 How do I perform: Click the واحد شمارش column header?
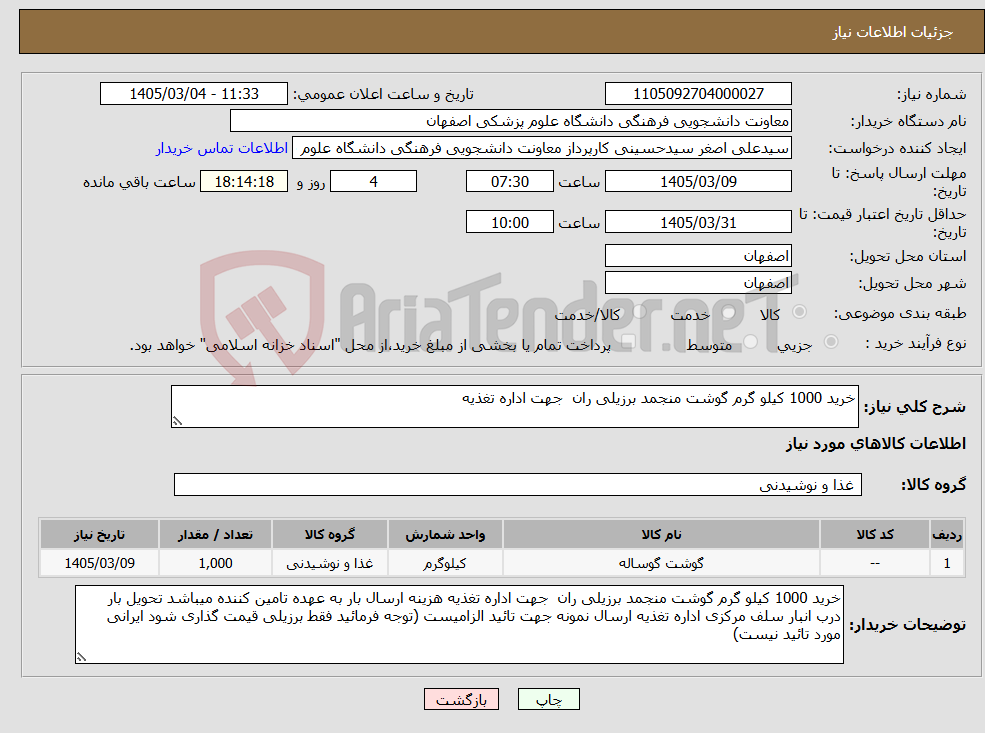[x=445, y=535]
